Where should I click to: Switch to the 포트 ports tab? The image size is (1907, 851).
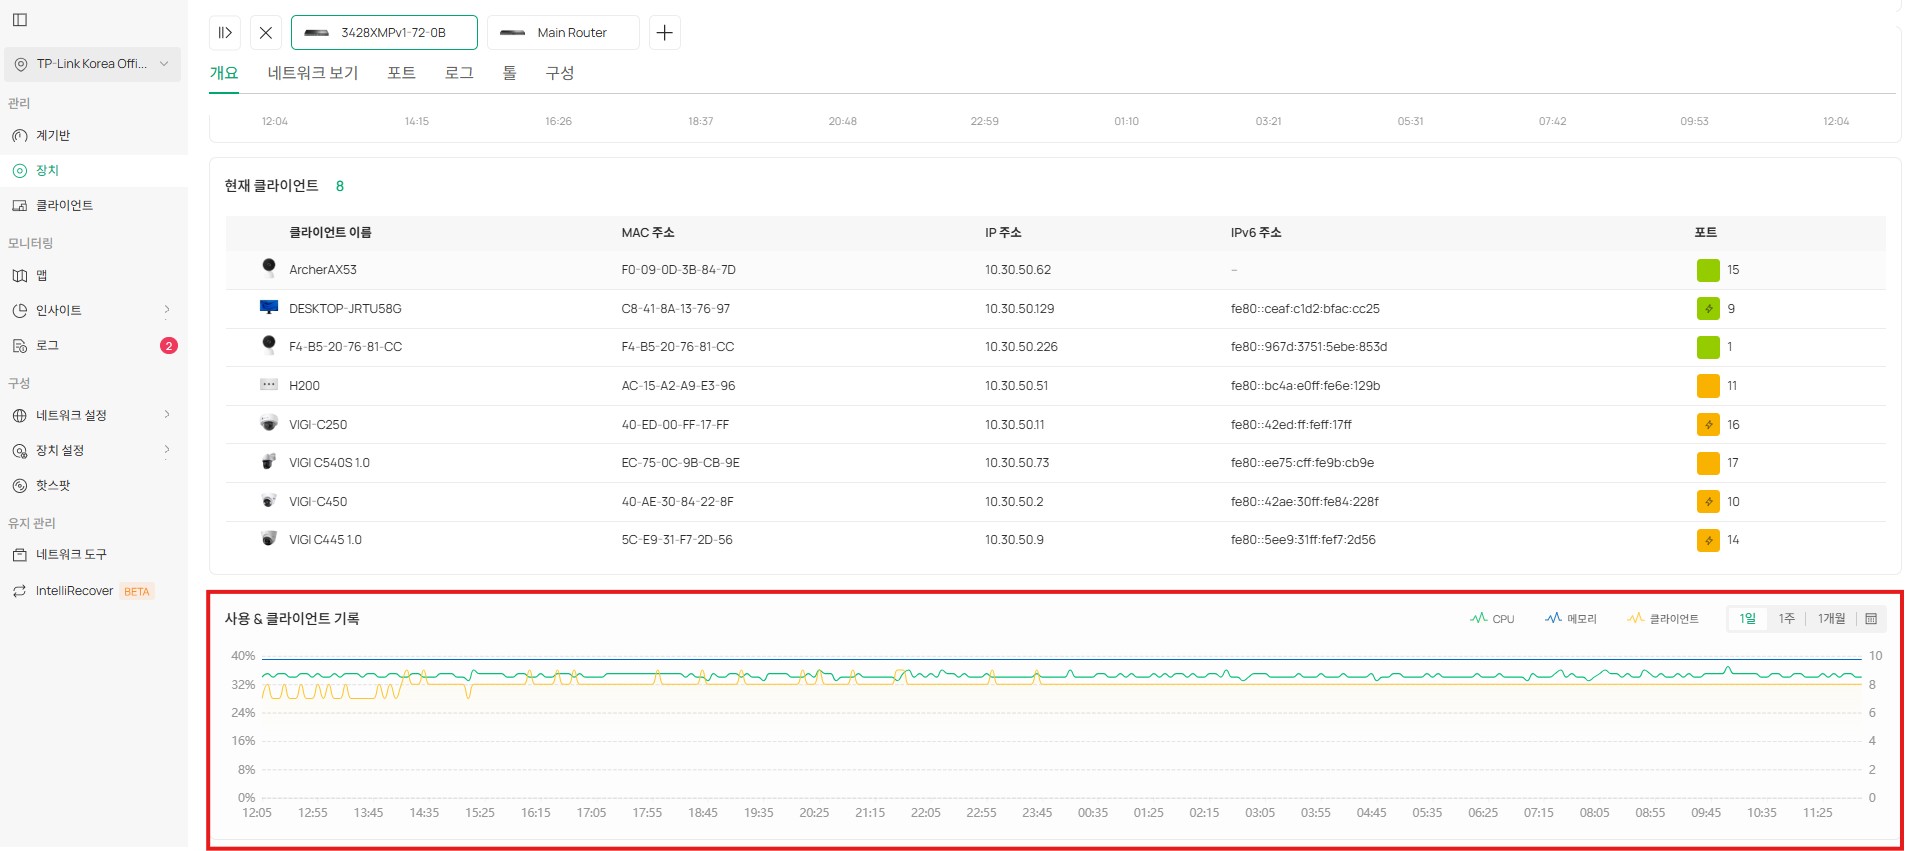tap(401, 73)
